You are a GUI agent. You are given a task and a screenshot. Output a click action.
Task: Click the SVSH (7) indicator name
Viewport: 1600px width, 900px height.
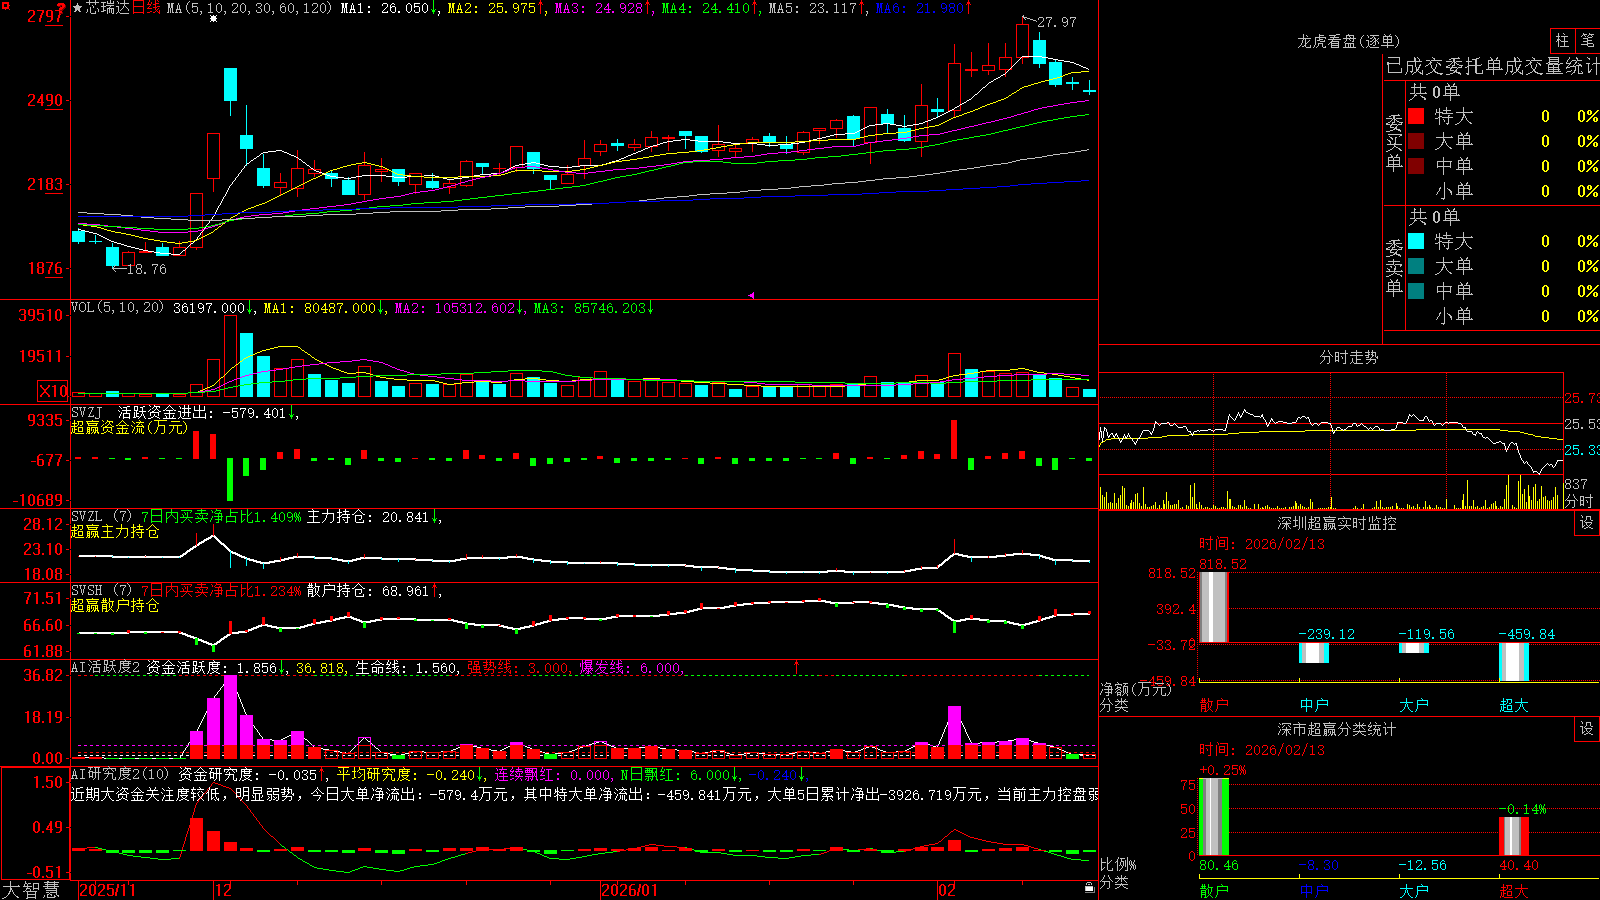pyautogui.click(x=101, y=591)
